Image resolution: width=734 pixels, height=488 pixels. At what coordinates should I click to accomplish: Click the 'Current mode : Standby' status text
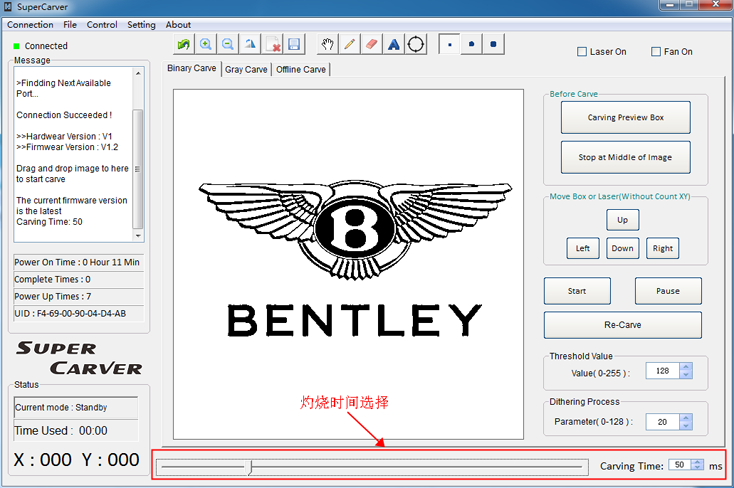[61, 407]
